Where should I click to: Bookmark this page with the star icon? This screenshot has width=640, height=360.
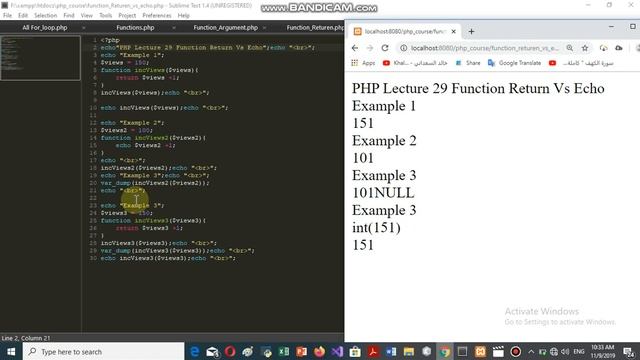click(585, 48)
